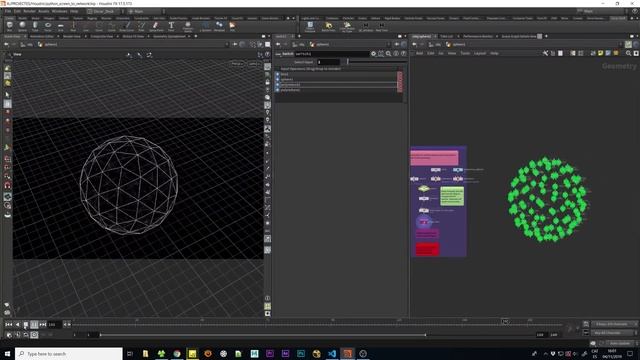Jump to last frame button
The image size is (640, 360).
43,324
